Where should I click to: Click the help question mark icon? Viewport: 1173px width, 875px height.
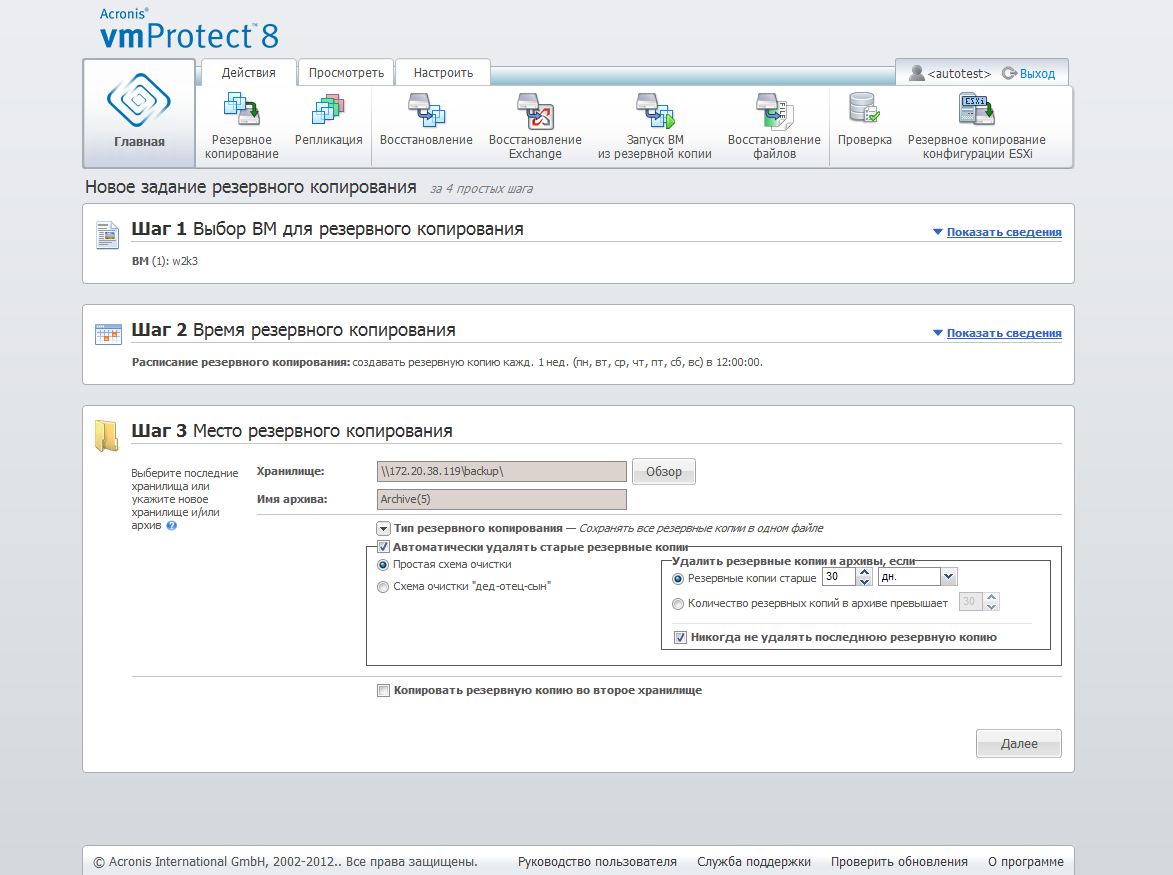tap(172, 526)
